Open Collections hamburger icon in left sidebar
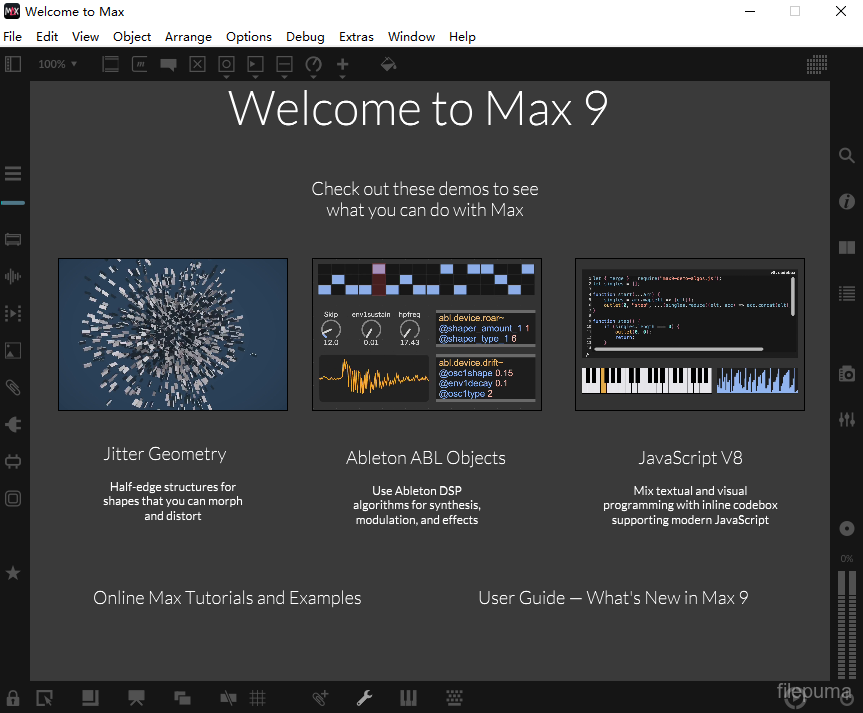This screenshot has height=713, width=863. click(13, 173)
